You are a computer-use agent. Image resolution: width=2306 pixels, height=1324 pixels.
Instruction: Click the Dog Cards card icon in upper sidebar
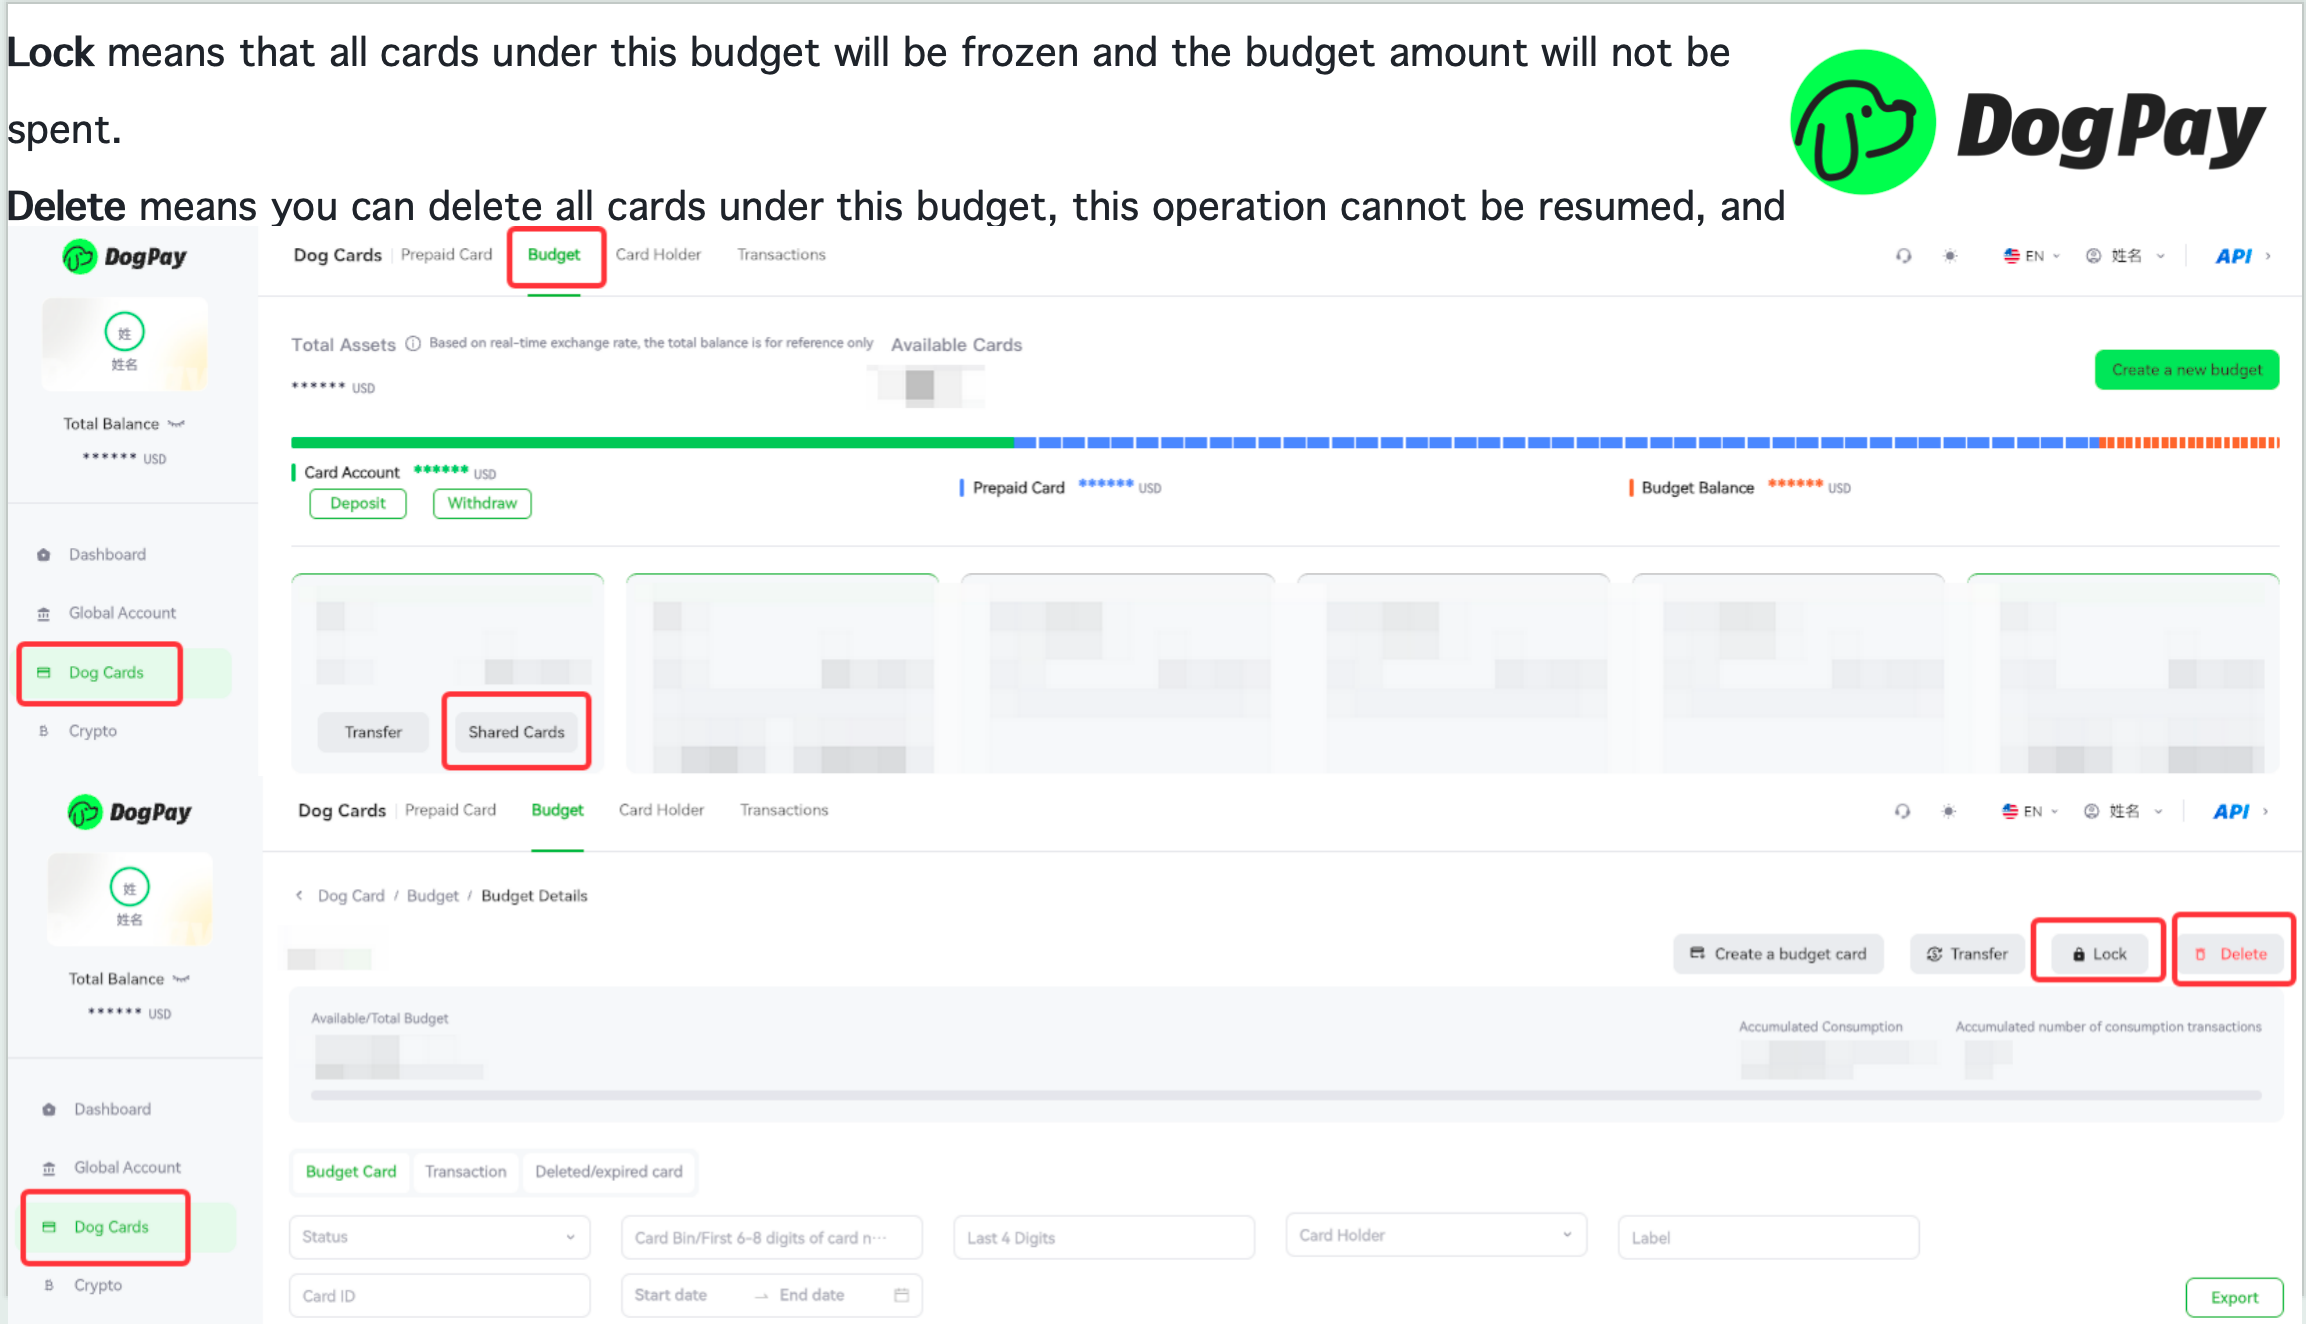point(44,673)
